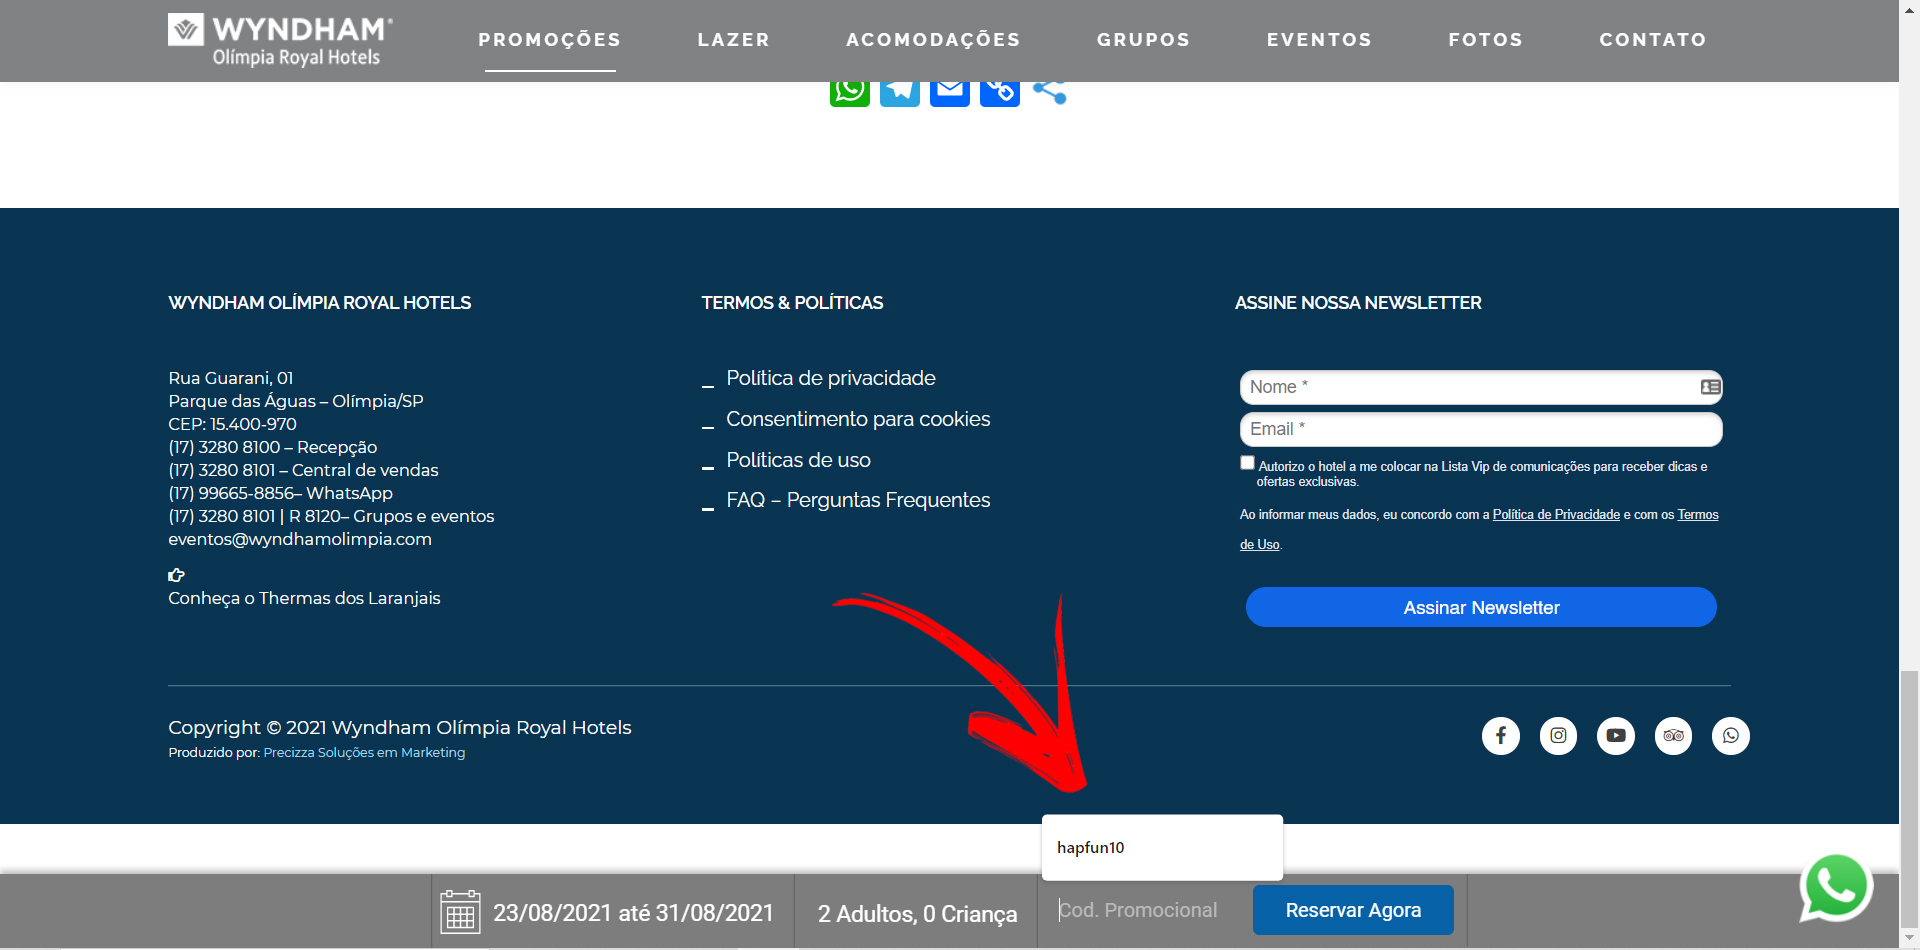Click the (17) 3280 8100 – Recepção number
Viewport: 1920px width, 950px height.
click(x=272, y=447)
